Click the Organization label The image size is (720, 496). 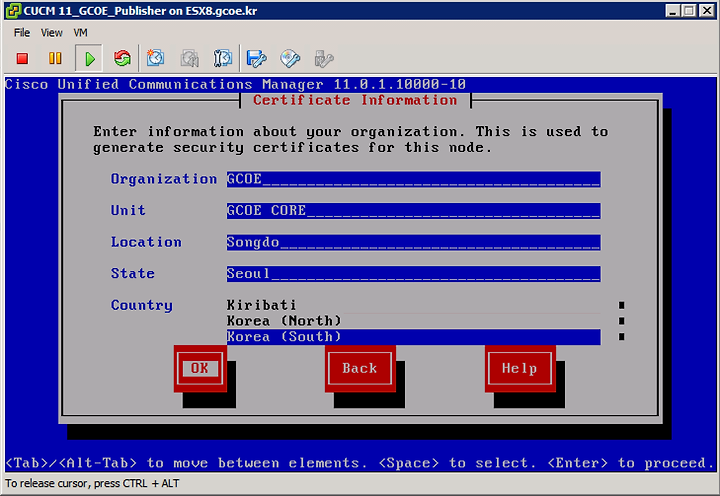pyautogui.click(x=163, y=179)
